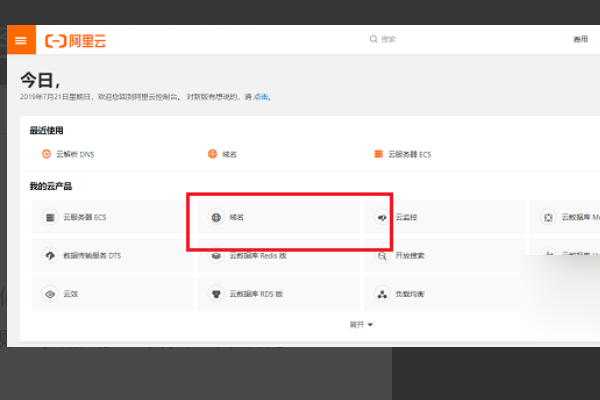Click the 域名 globe icon in my products
This screenshot has height=400, width=600.
click(216, 217)
